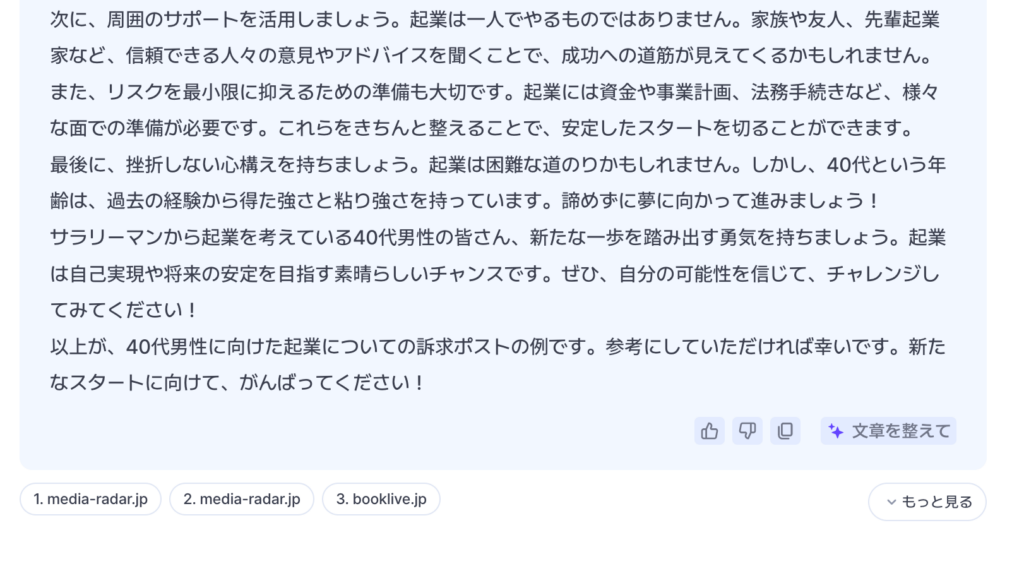Click the sparkle icon beside 文章を整えて
This screenshot has width=1024, height=566.
click(x=836, y=431)
